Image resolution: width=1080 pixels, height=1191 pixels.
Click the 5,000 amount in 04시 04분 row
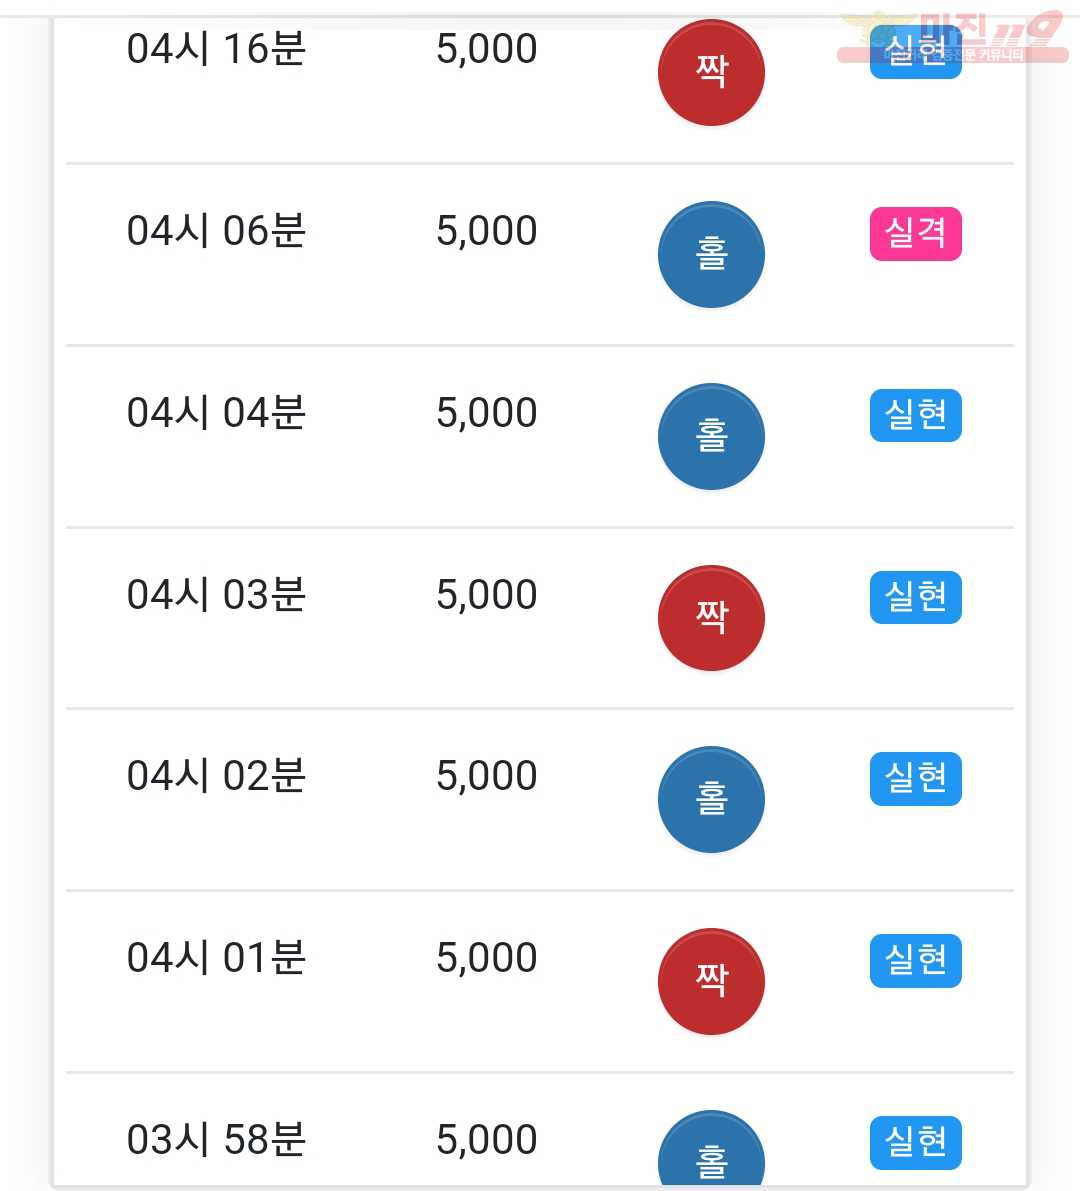point(487,413)
